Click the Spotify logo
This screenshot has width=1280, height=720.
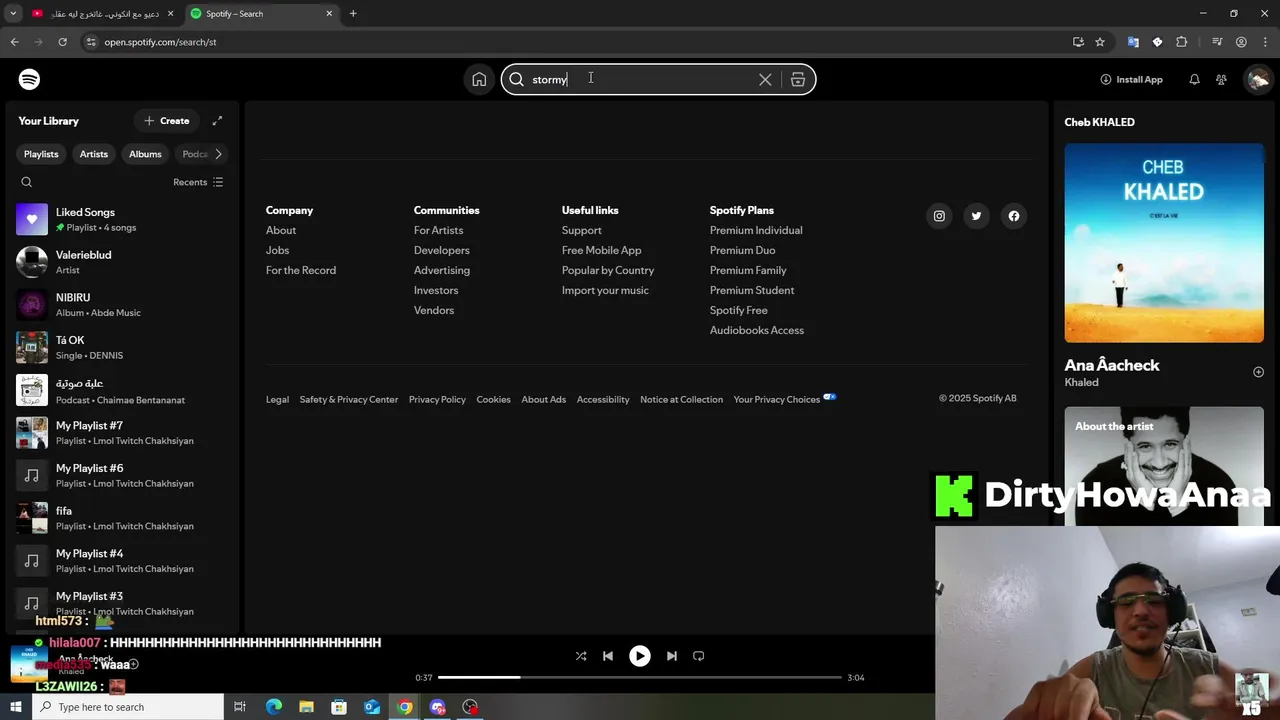(x=29, y=79)
